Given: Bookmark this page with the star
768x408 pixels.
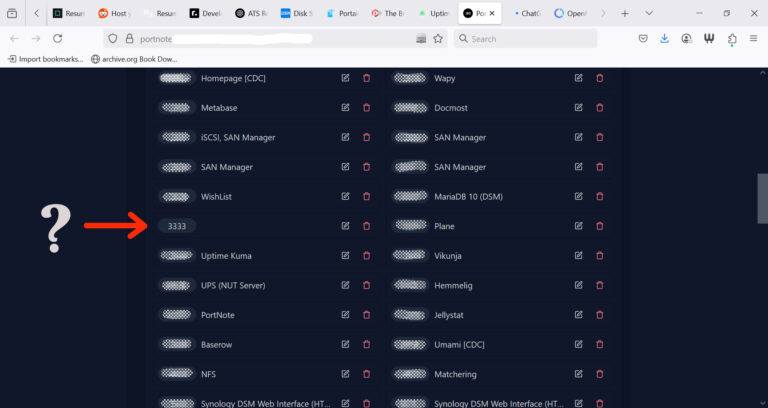Looking at the screenshot, I should pyautogui.click(x=438, y=39).
